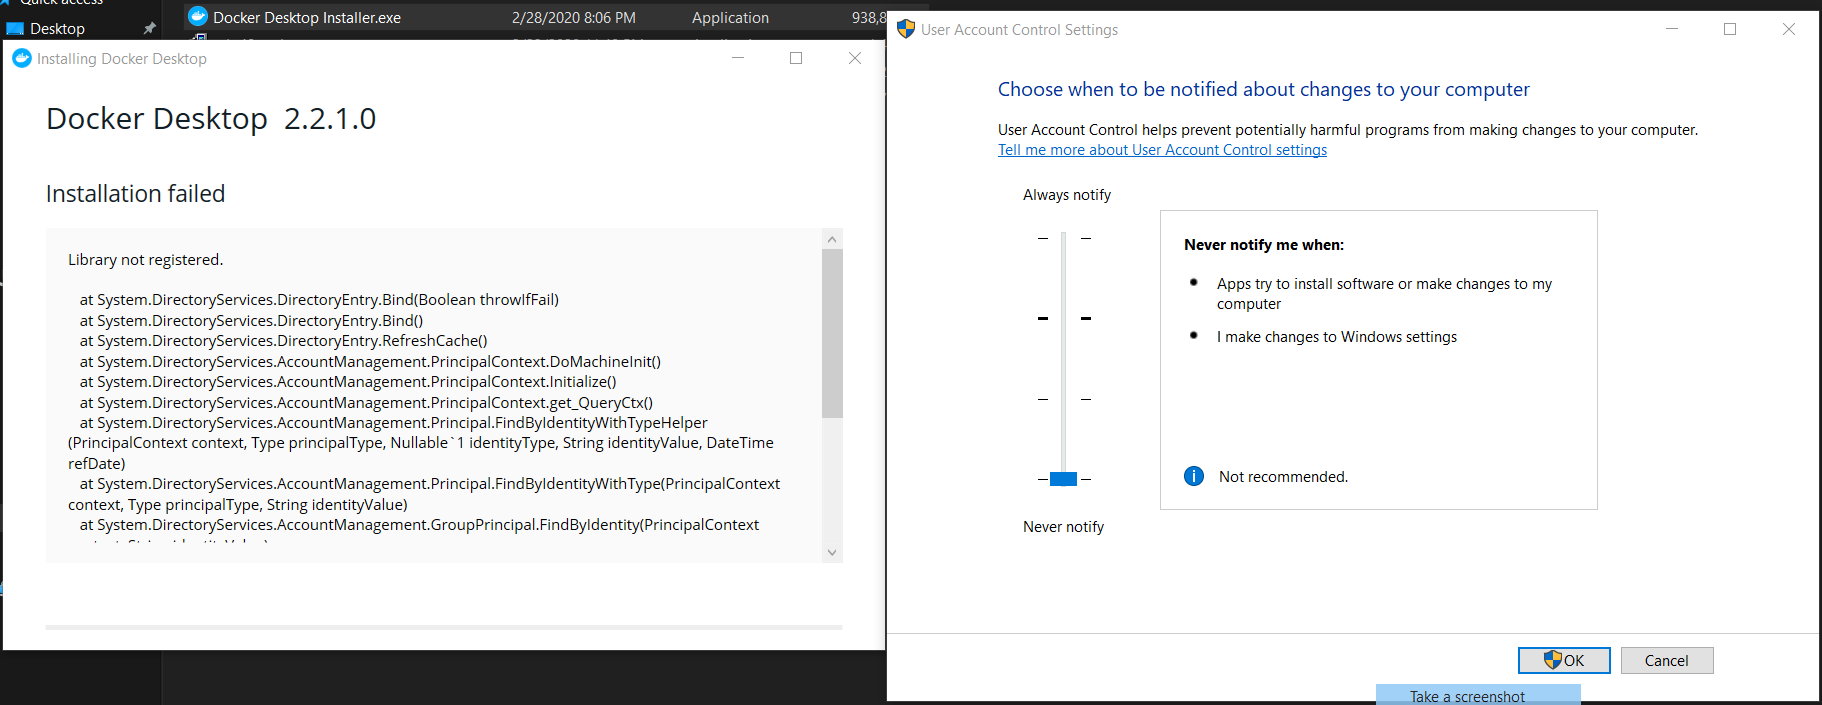Minimize the Installing Docker Desktop window
Image resolution: width=1822 pixels, height=705 pixels.
click(738, 58)
